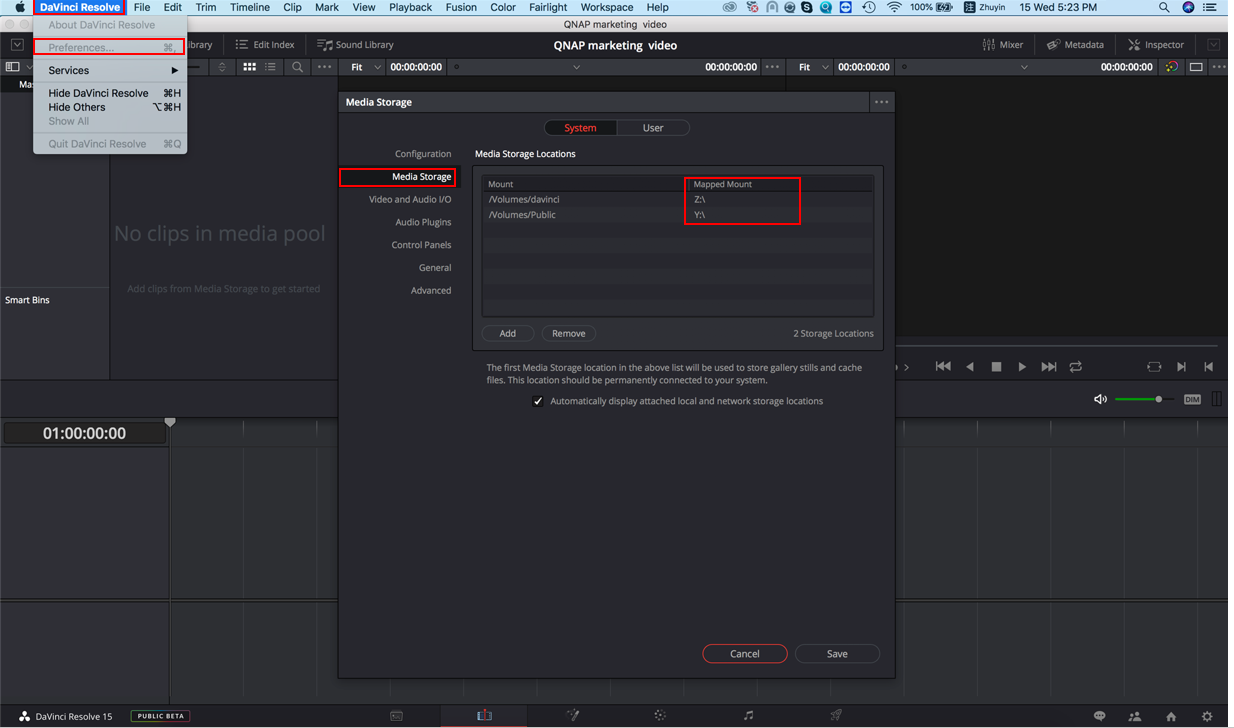
Task: Expand the Services submenu arrow
Action: coord(175,71)
